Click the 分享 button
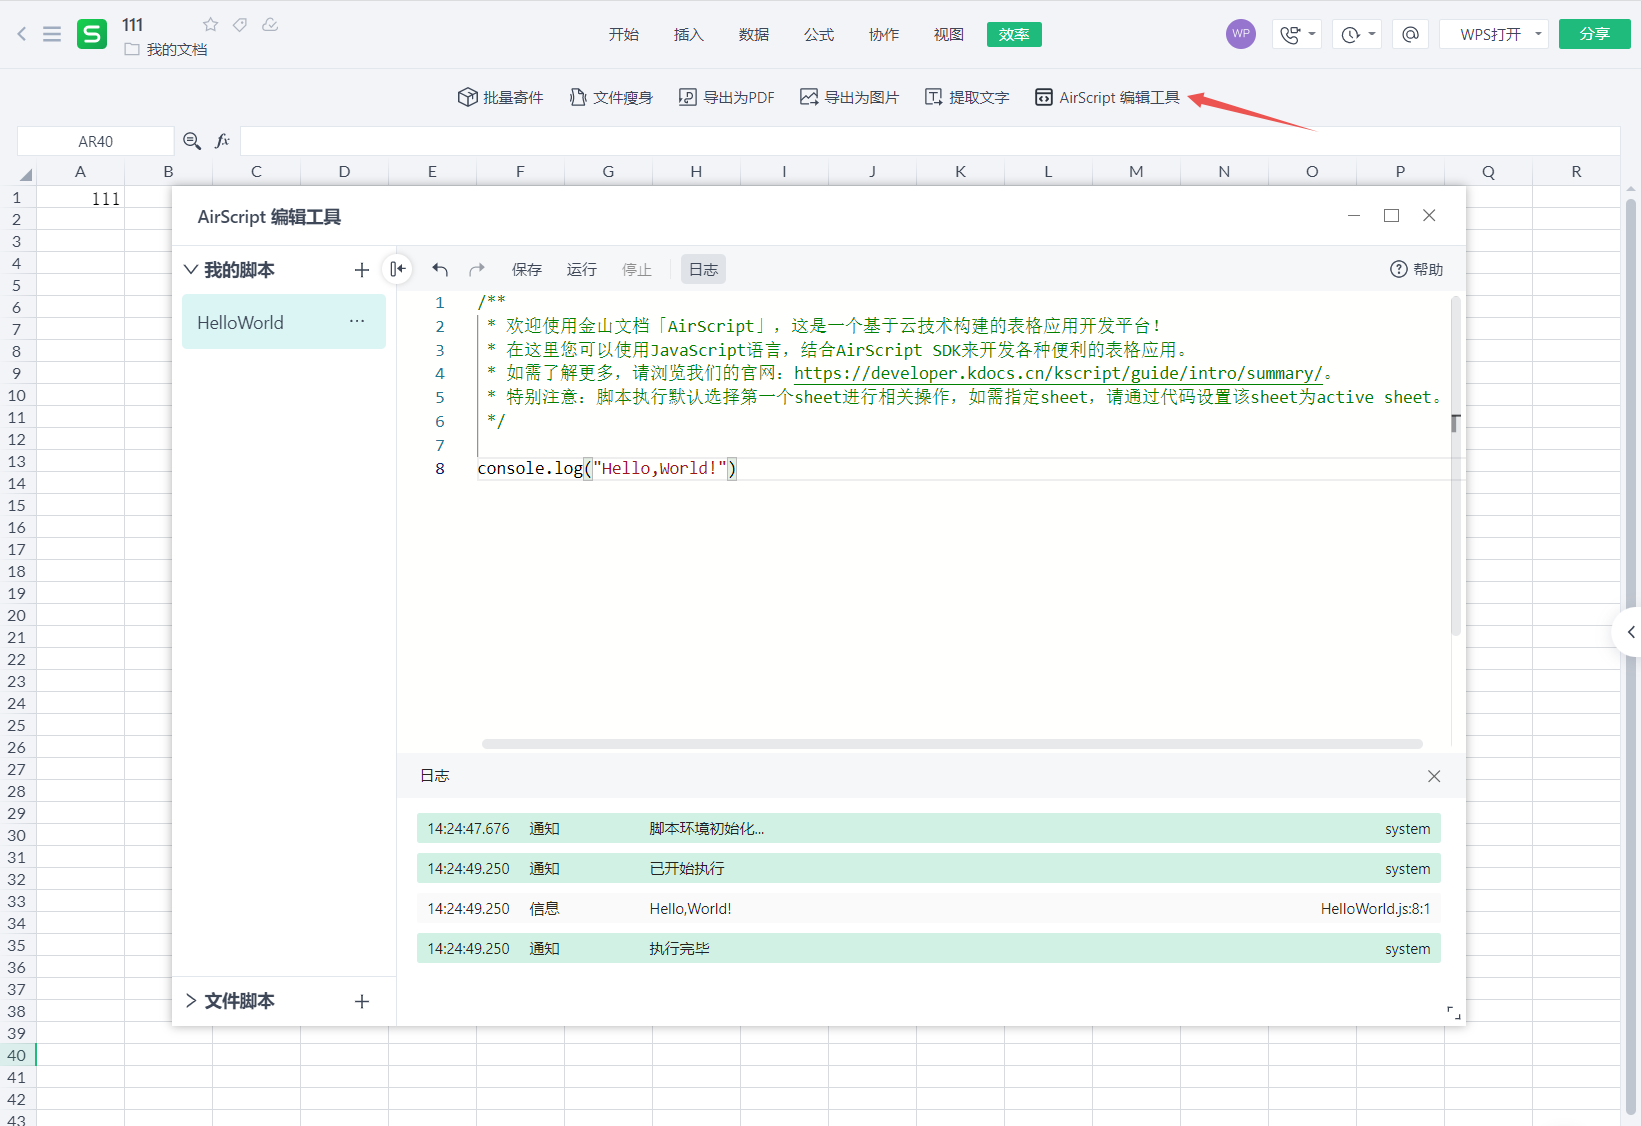The image size is (1642, 1126). 1594,33
